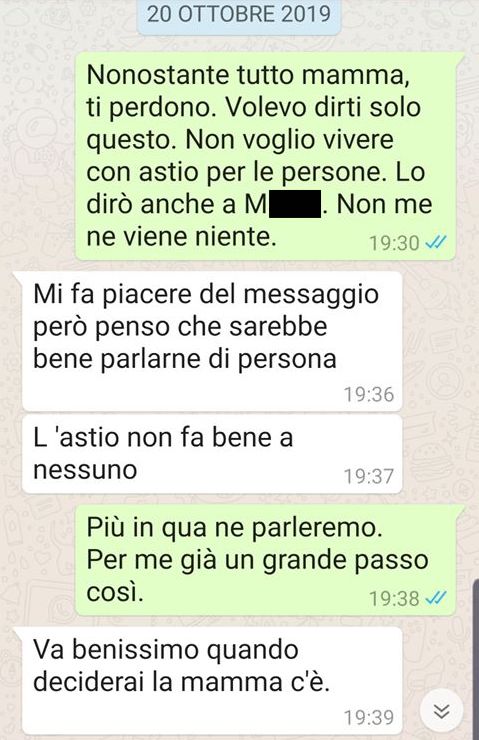The image size is (479, 740).
Task: Tap the 20 OTTOBRE 2019 date chip
Action: (239, 15)
